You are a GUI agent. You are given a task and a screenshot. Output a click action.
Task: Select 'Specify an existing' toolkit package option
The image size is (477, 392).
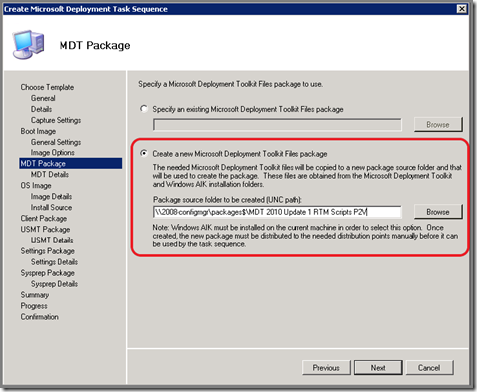pos(144,109)
